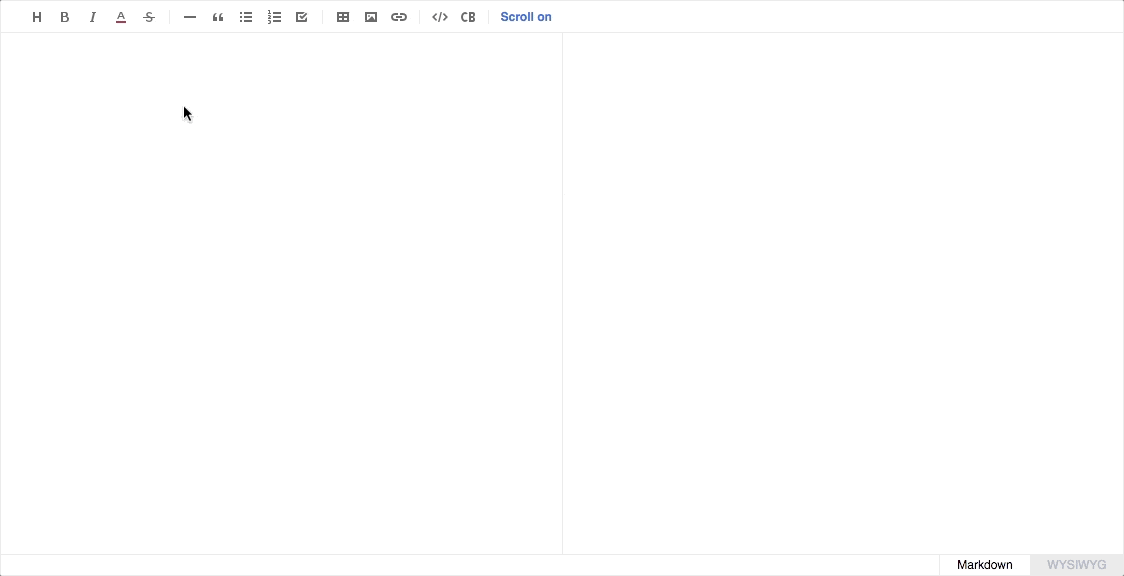Open the text color picker
Viewport: 1124px width, 576px height.
(x=121, y=17)
